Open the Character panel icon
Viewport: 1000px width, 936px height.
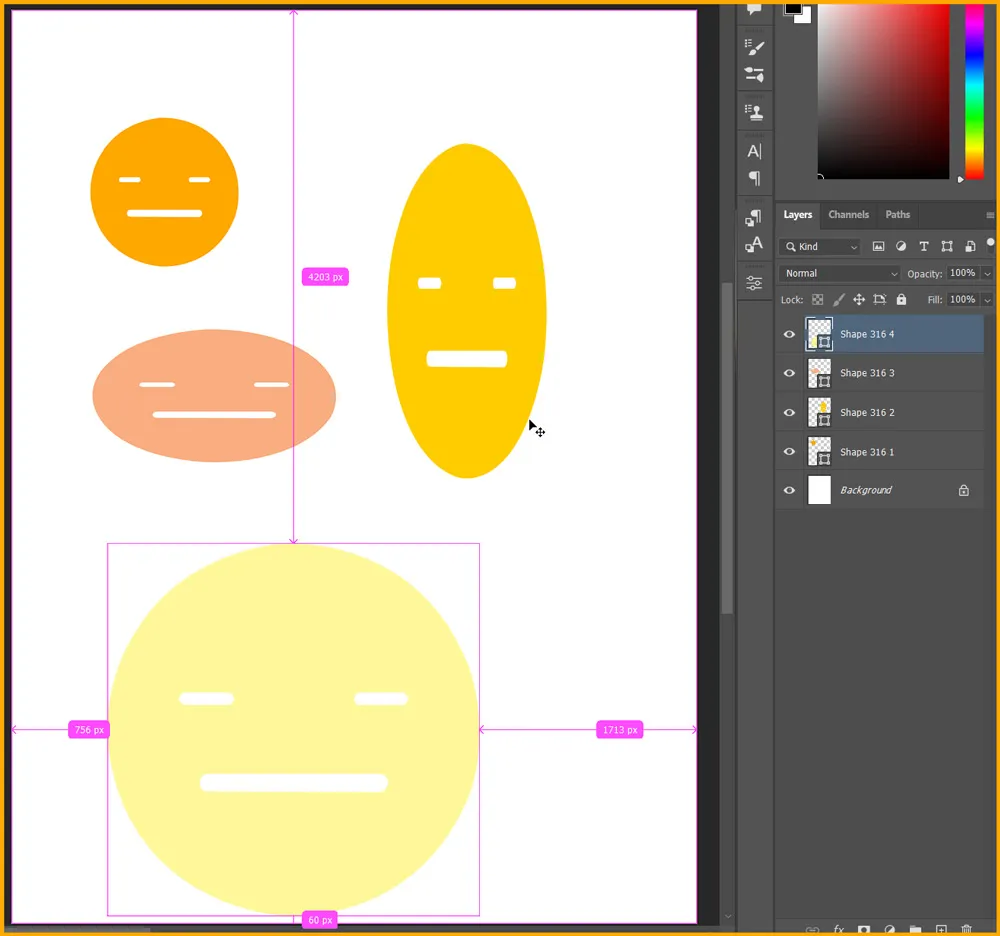(x=754, y=151)
